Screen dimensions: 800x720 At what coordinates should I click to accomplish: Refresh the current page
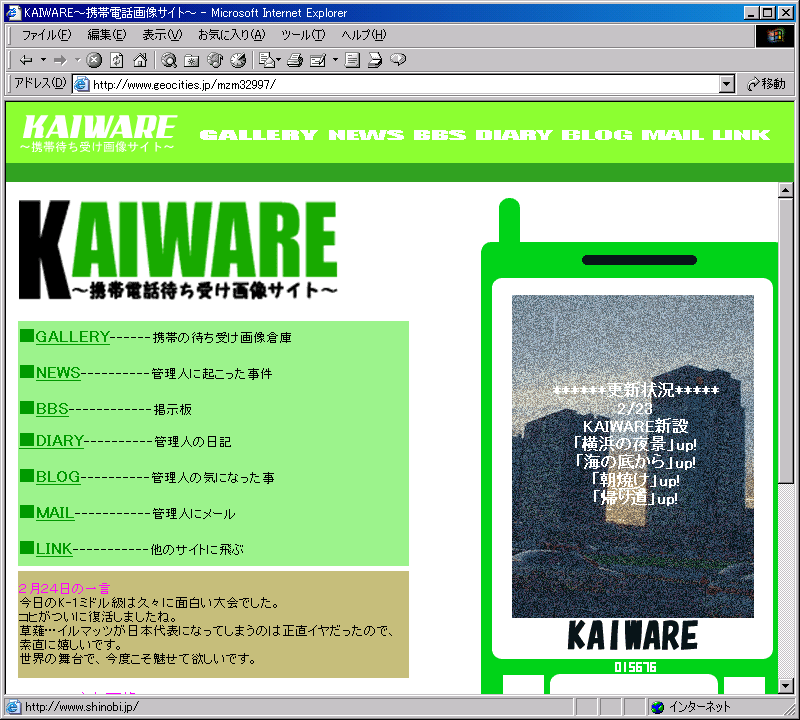point(117,60)
